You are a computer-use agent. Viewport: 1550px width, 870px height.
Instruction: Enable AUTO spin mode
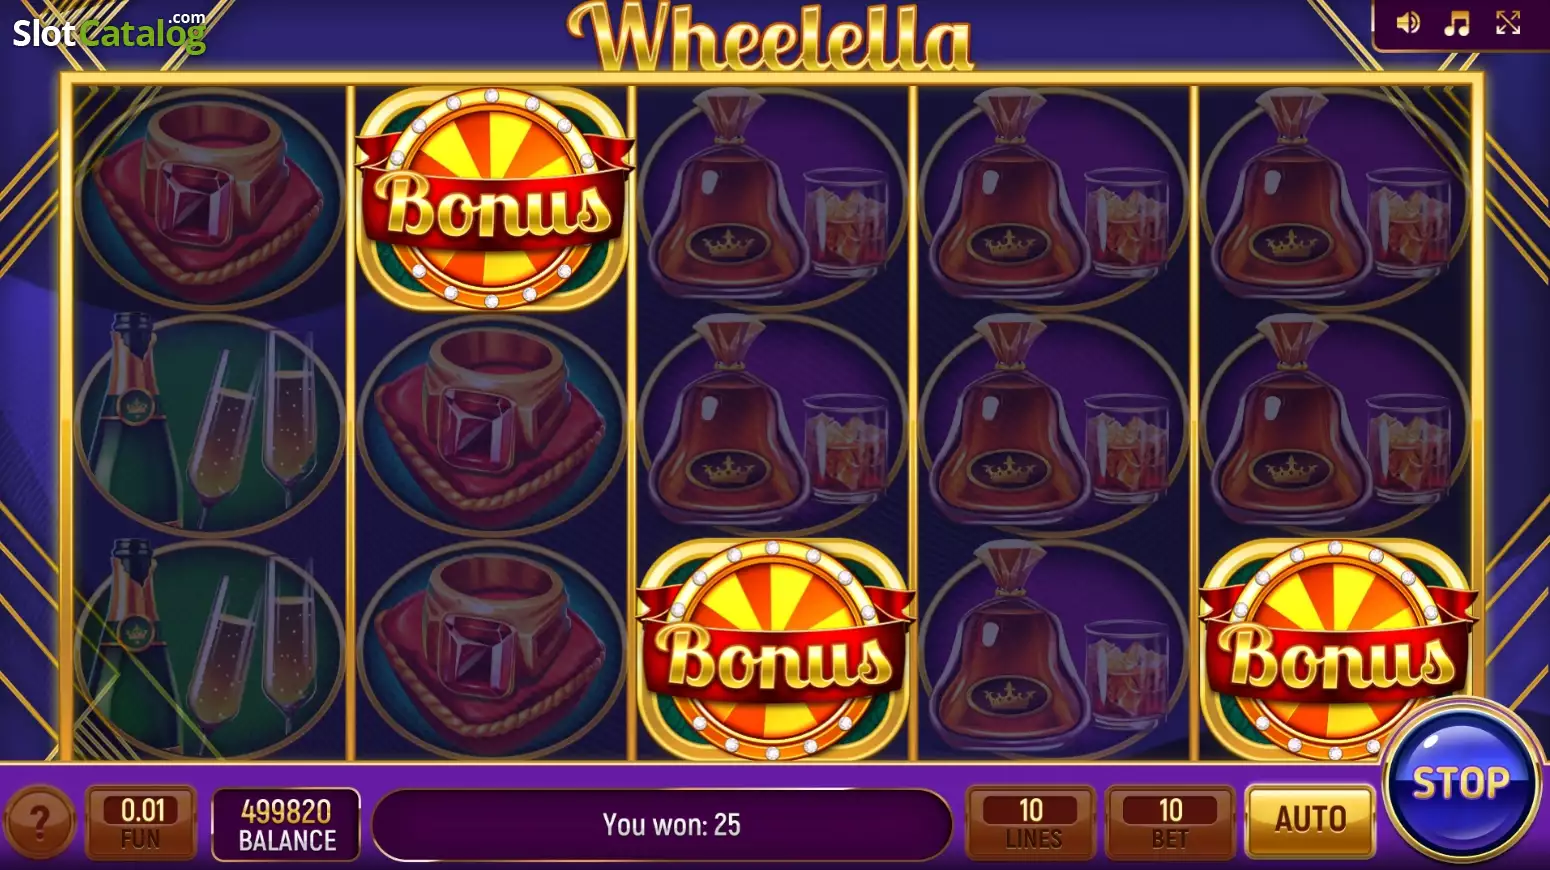1310,820
